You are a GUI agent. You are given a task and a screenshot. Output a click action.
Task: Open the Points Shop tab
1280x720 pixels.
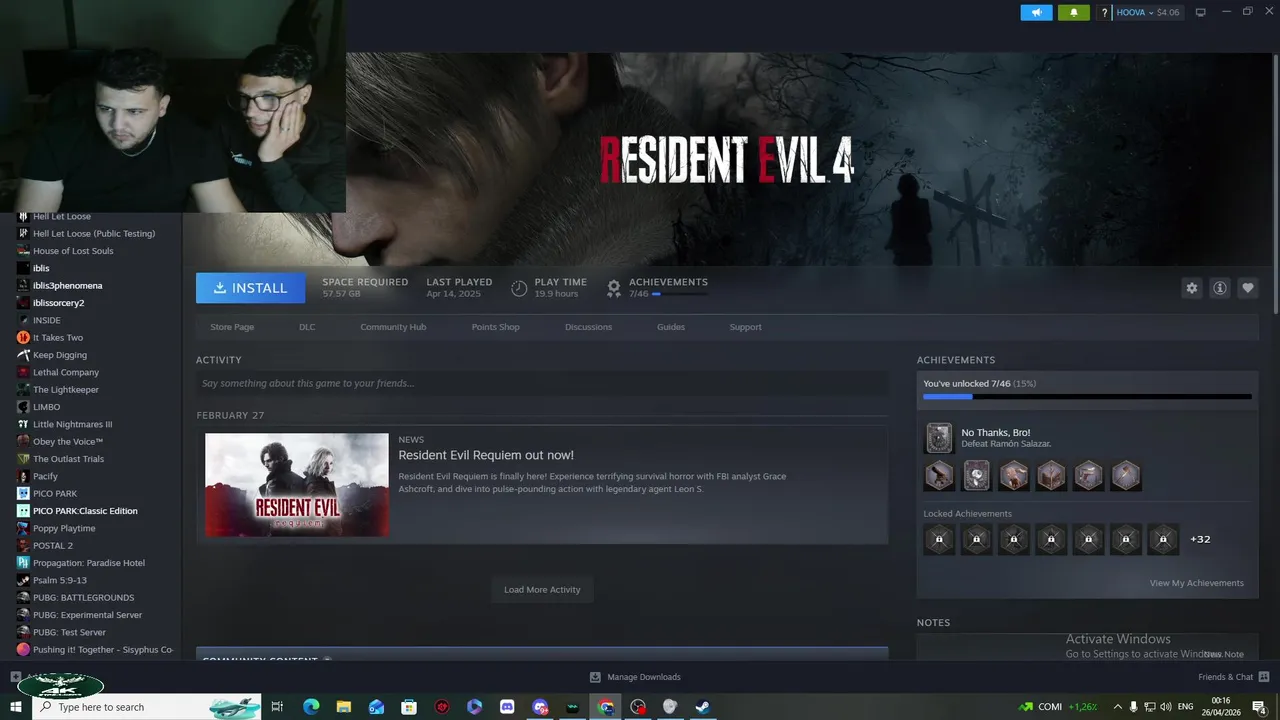[495, 327]
